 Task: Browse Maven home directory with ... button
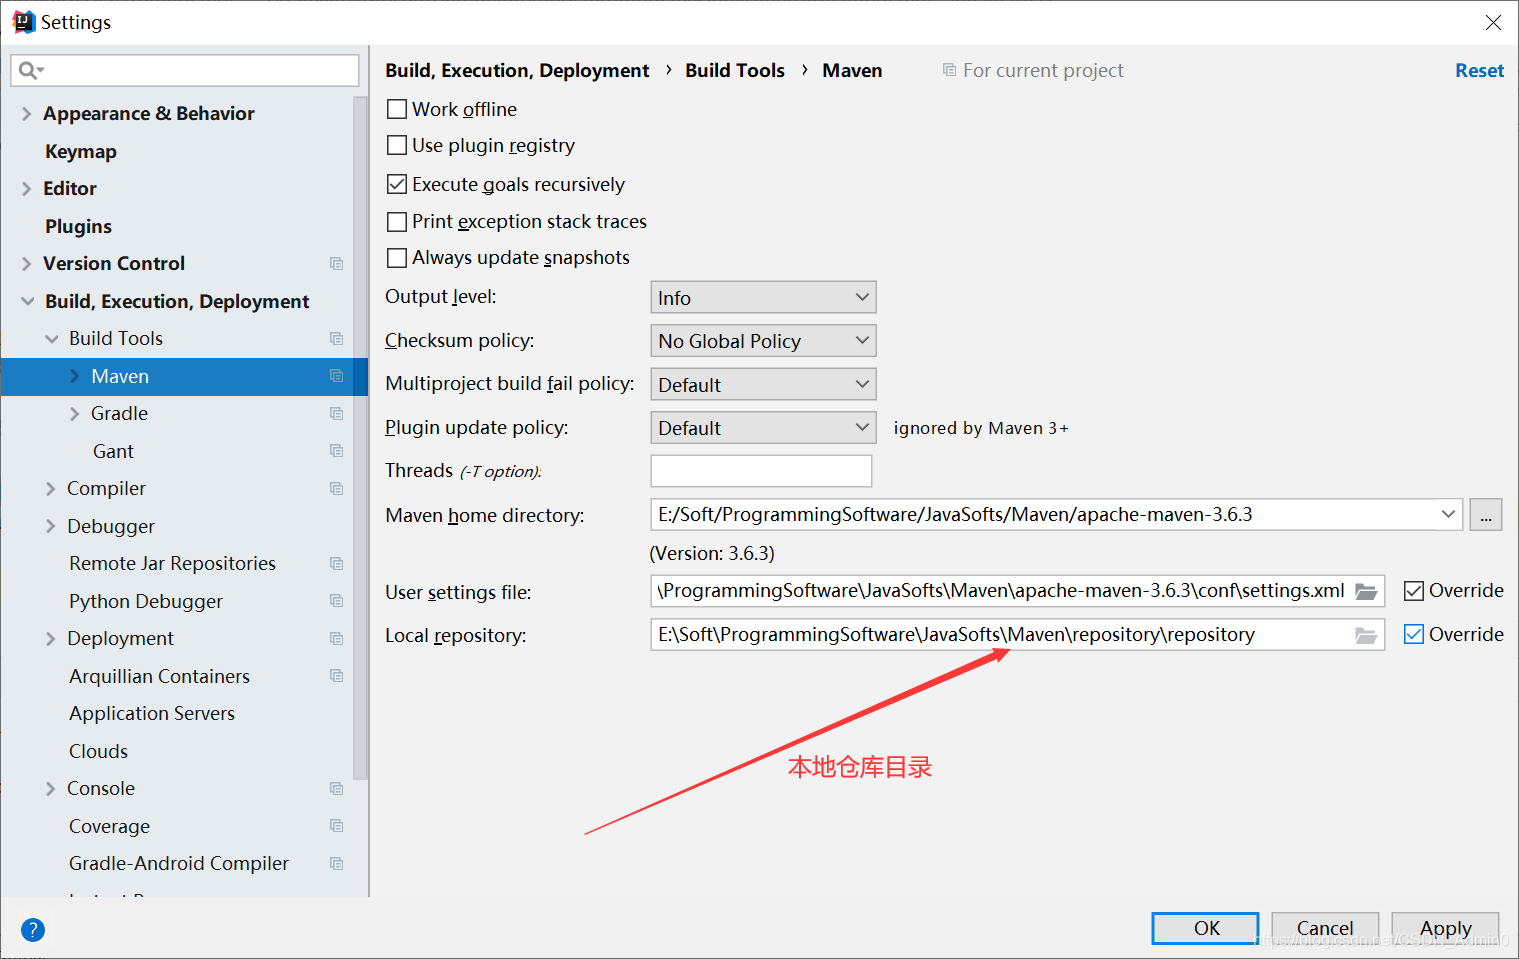coord(1486,515)
